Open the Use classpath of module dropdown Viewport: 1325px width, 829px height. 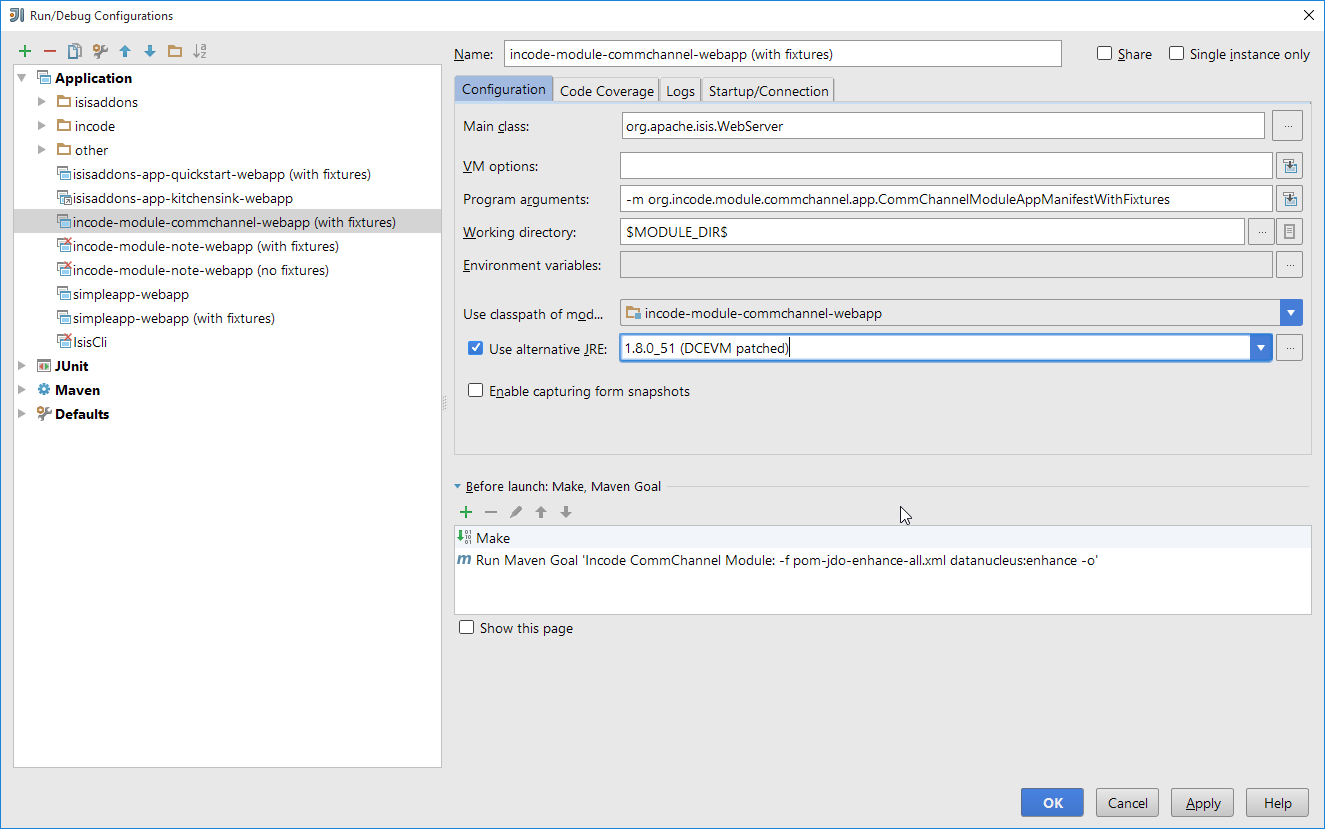pos(1291,313)
